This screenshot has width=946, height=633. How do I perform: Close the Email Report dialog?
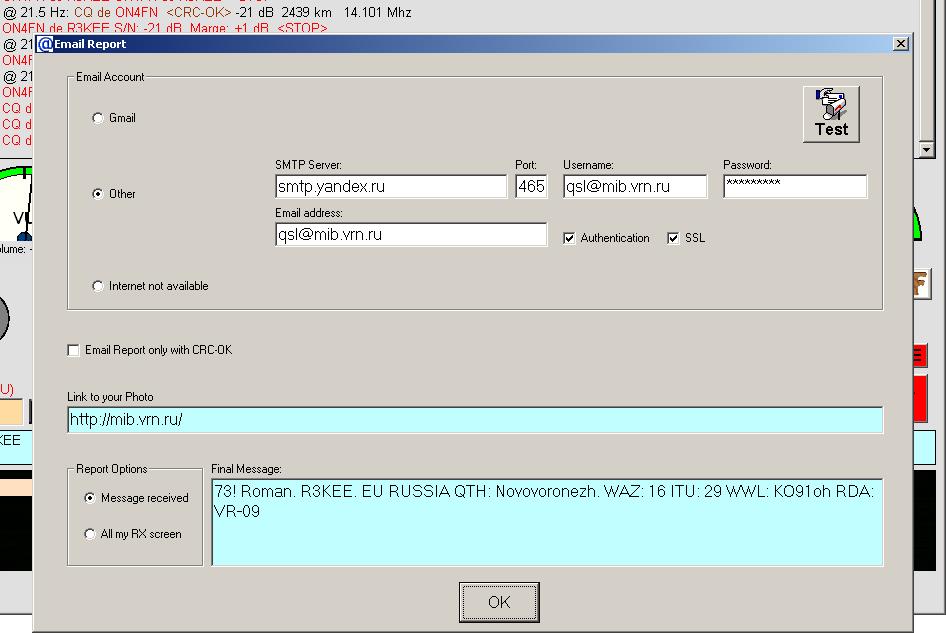pyautogui.click(x=900, y=44)
